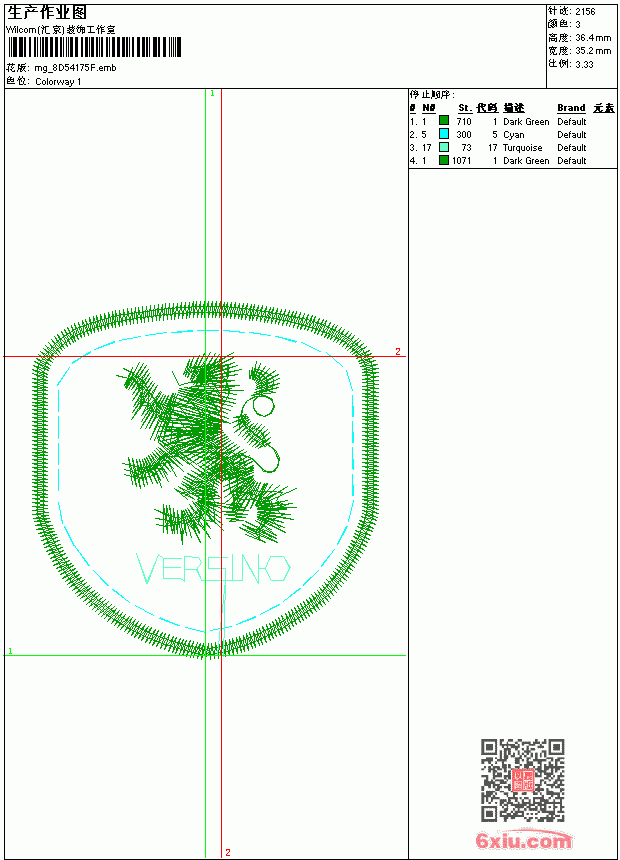Click the Dark Green description in row 1

526,121
